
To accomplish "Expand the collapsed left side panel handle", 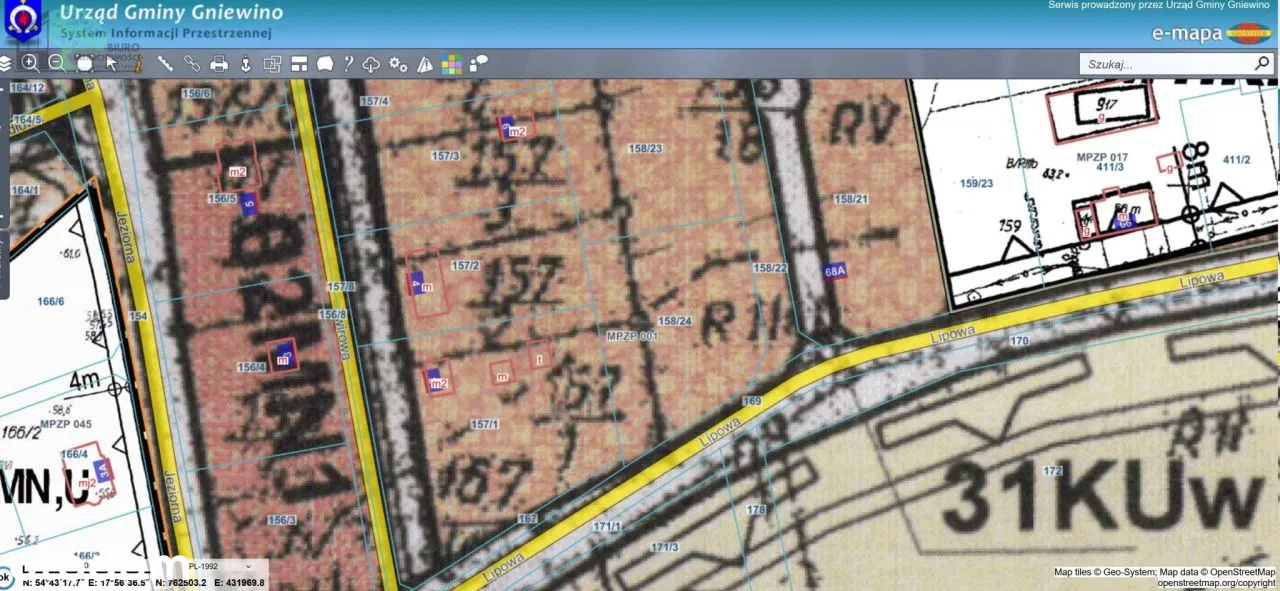I will (4, 264).
